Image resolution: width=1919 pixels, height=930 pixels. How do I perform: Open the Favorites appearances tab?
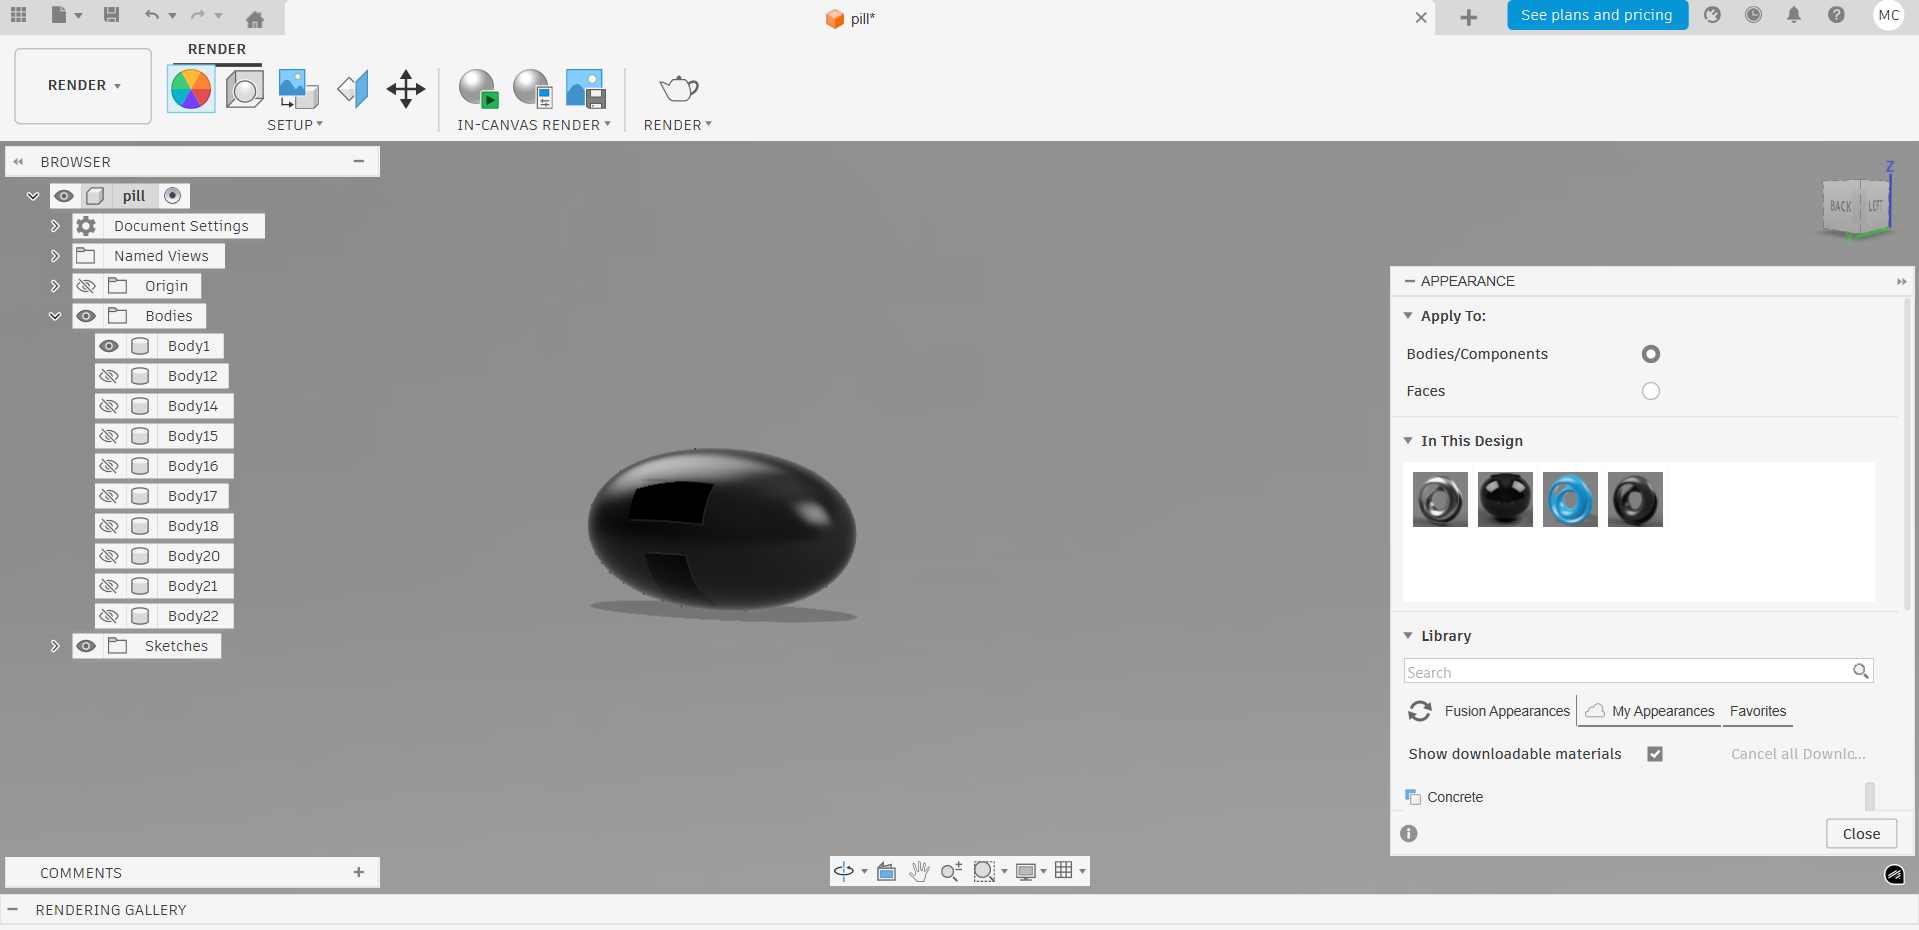(x=1758, y=711)
